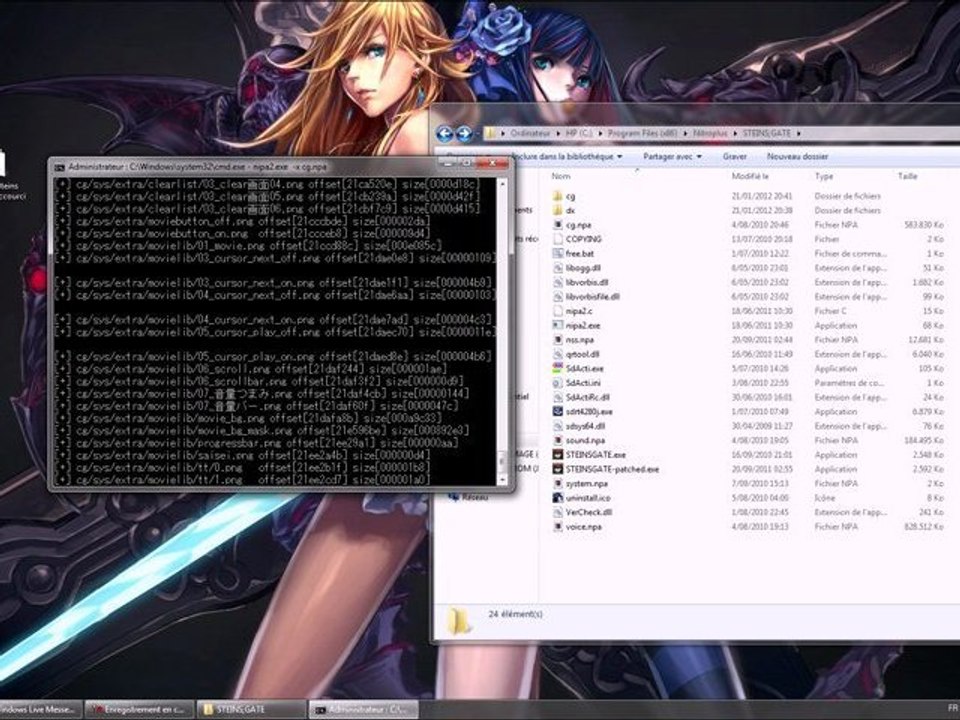Expand the arrow after Nitroplus breadcrumb
The height and width of the screenshot is (720, 960).
[735, 133]
